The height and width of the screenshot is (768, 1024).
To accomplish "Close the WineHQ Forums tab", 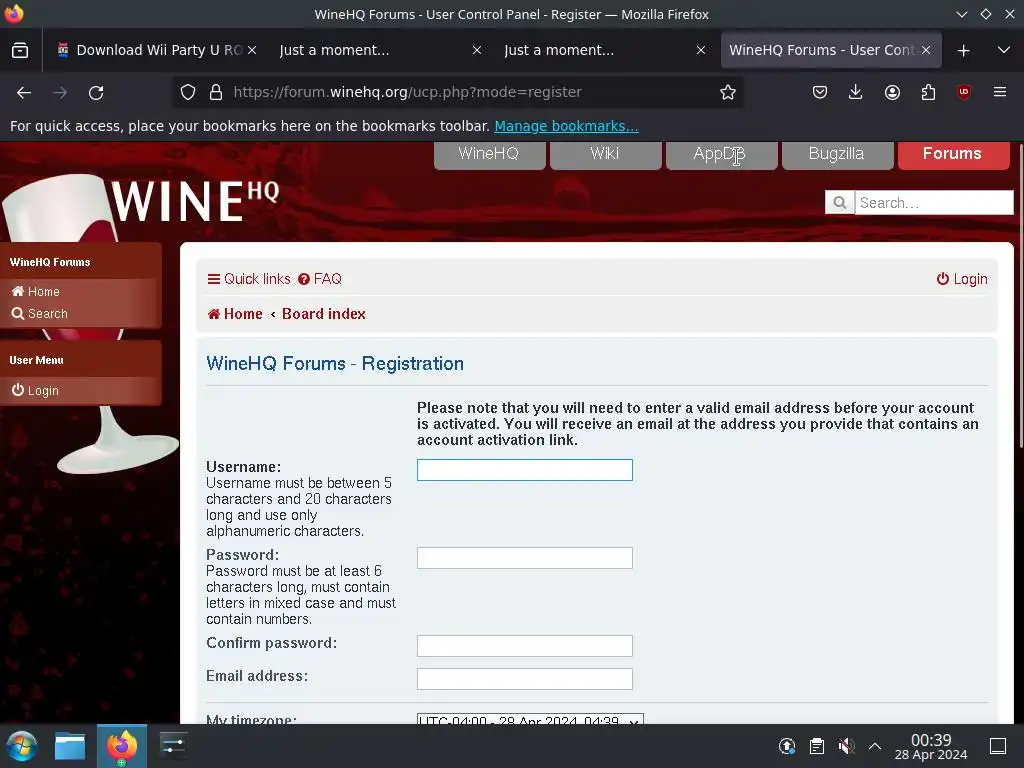I will pos(925,50).
